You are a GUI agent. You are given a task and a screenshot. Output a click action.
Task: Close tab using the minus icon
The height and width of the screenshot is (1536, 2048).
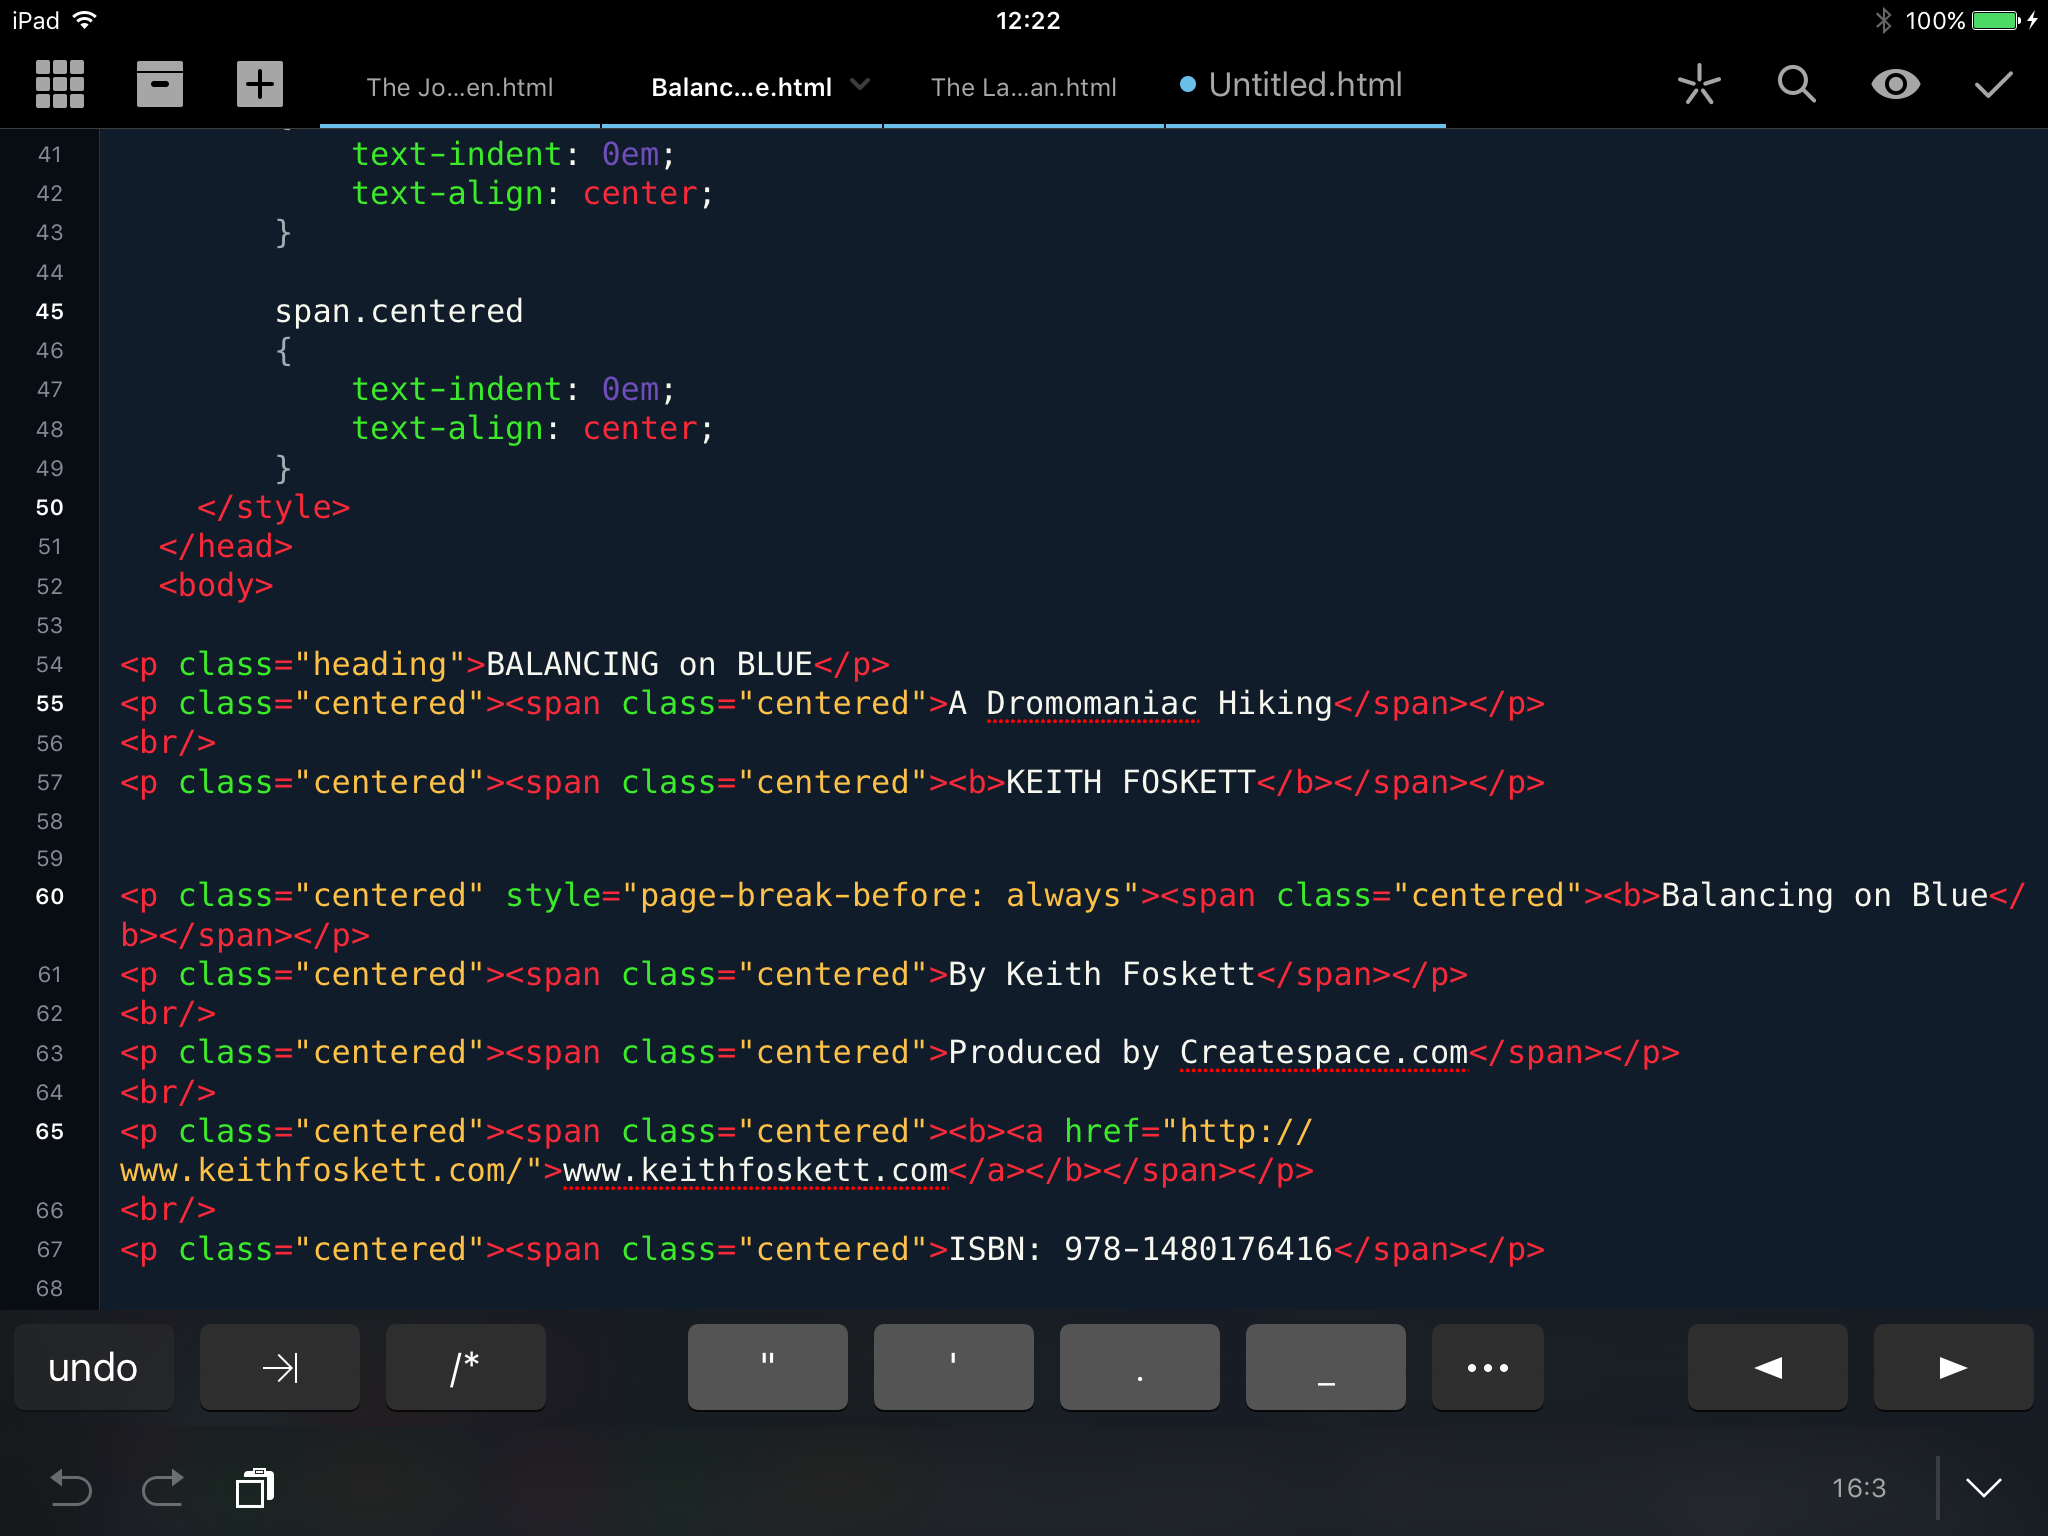(x=159, y=84)
